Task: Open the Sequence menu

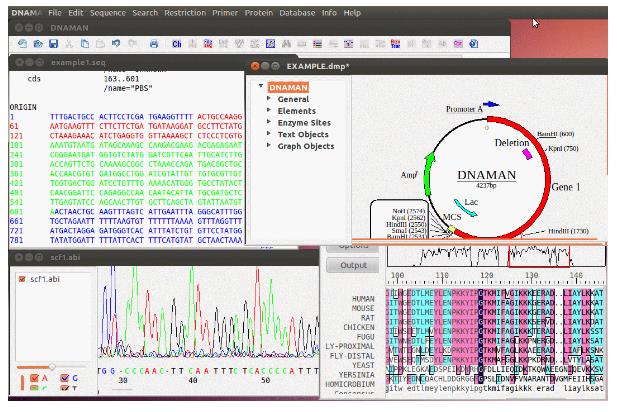Action: (x=107, y=13)
